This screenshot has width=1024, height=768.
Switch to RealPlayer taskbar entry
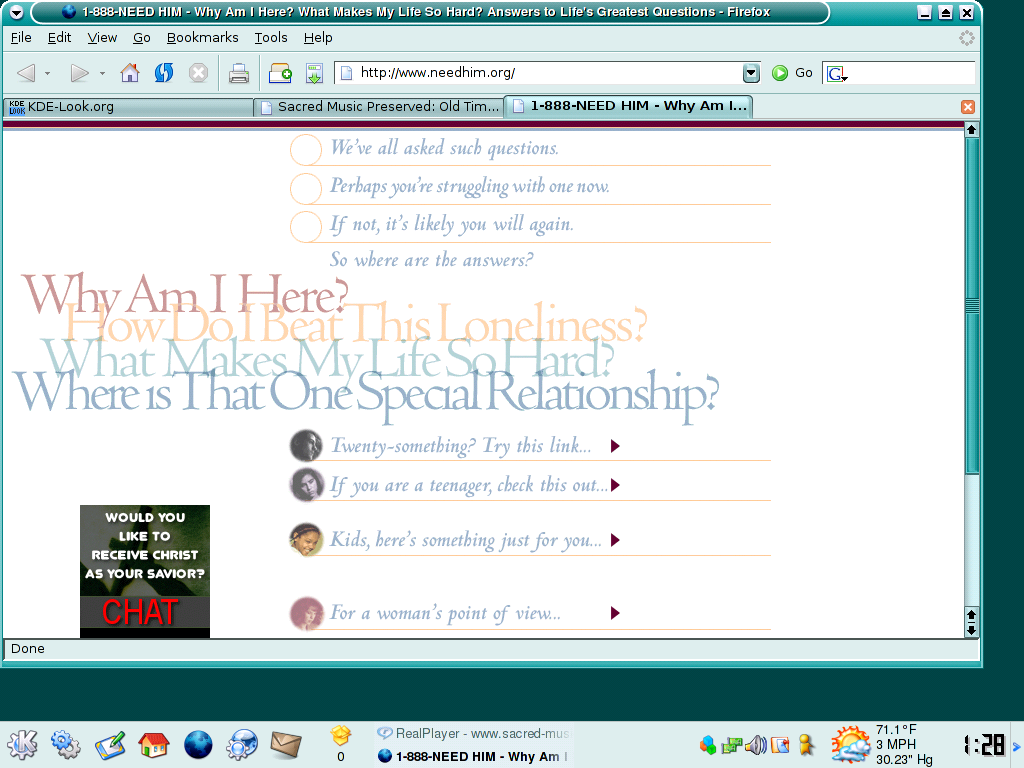[473, 733]
